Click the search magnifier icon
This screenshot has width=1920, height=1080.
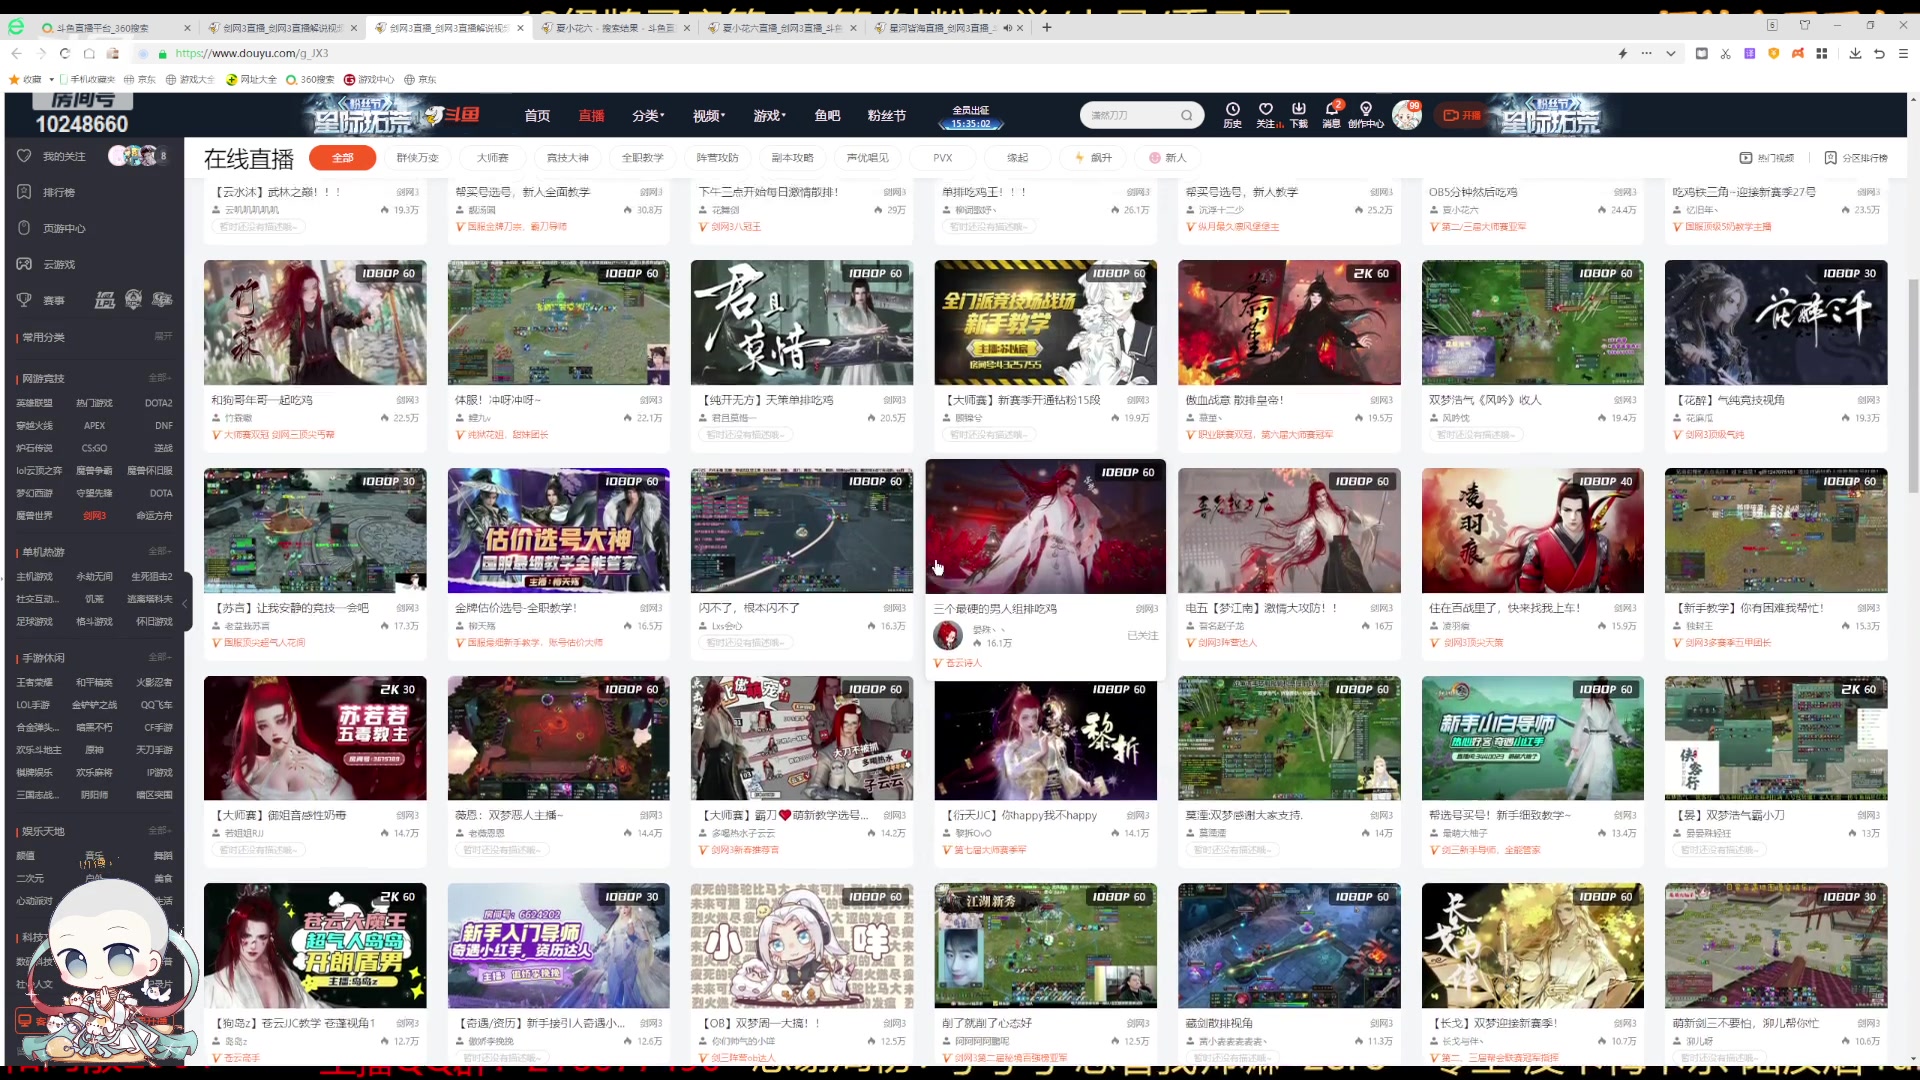[x=1186, y=115]
